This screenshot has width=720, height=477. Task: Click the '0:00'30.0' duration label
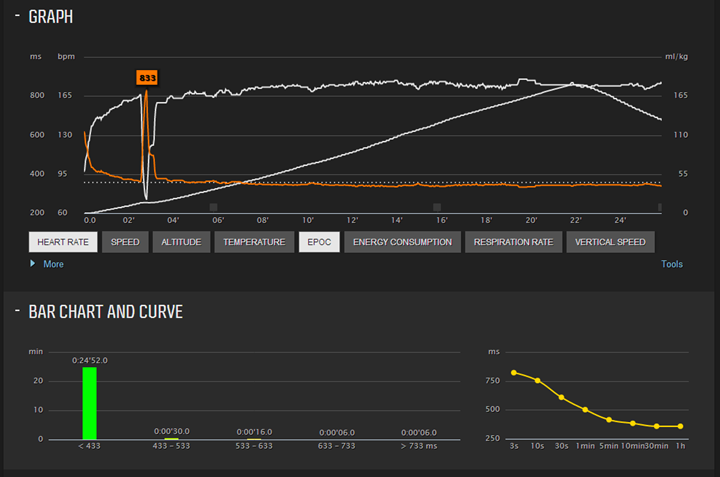pyautogui.click(x=172, y=432)
